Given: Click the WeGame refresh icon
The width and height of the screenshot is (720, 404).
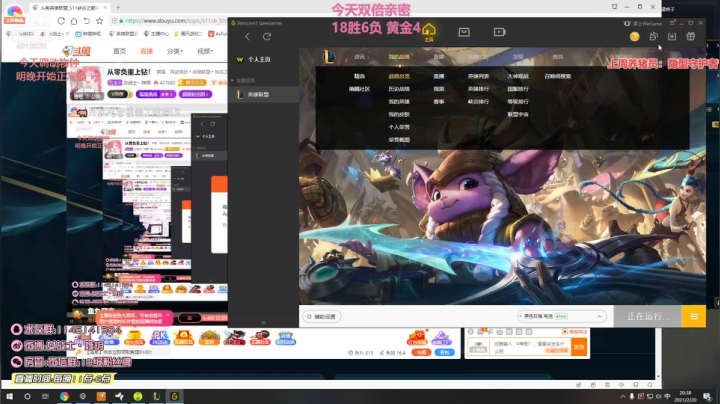Looking at the screenshot, I should click(x=267, y=36).
